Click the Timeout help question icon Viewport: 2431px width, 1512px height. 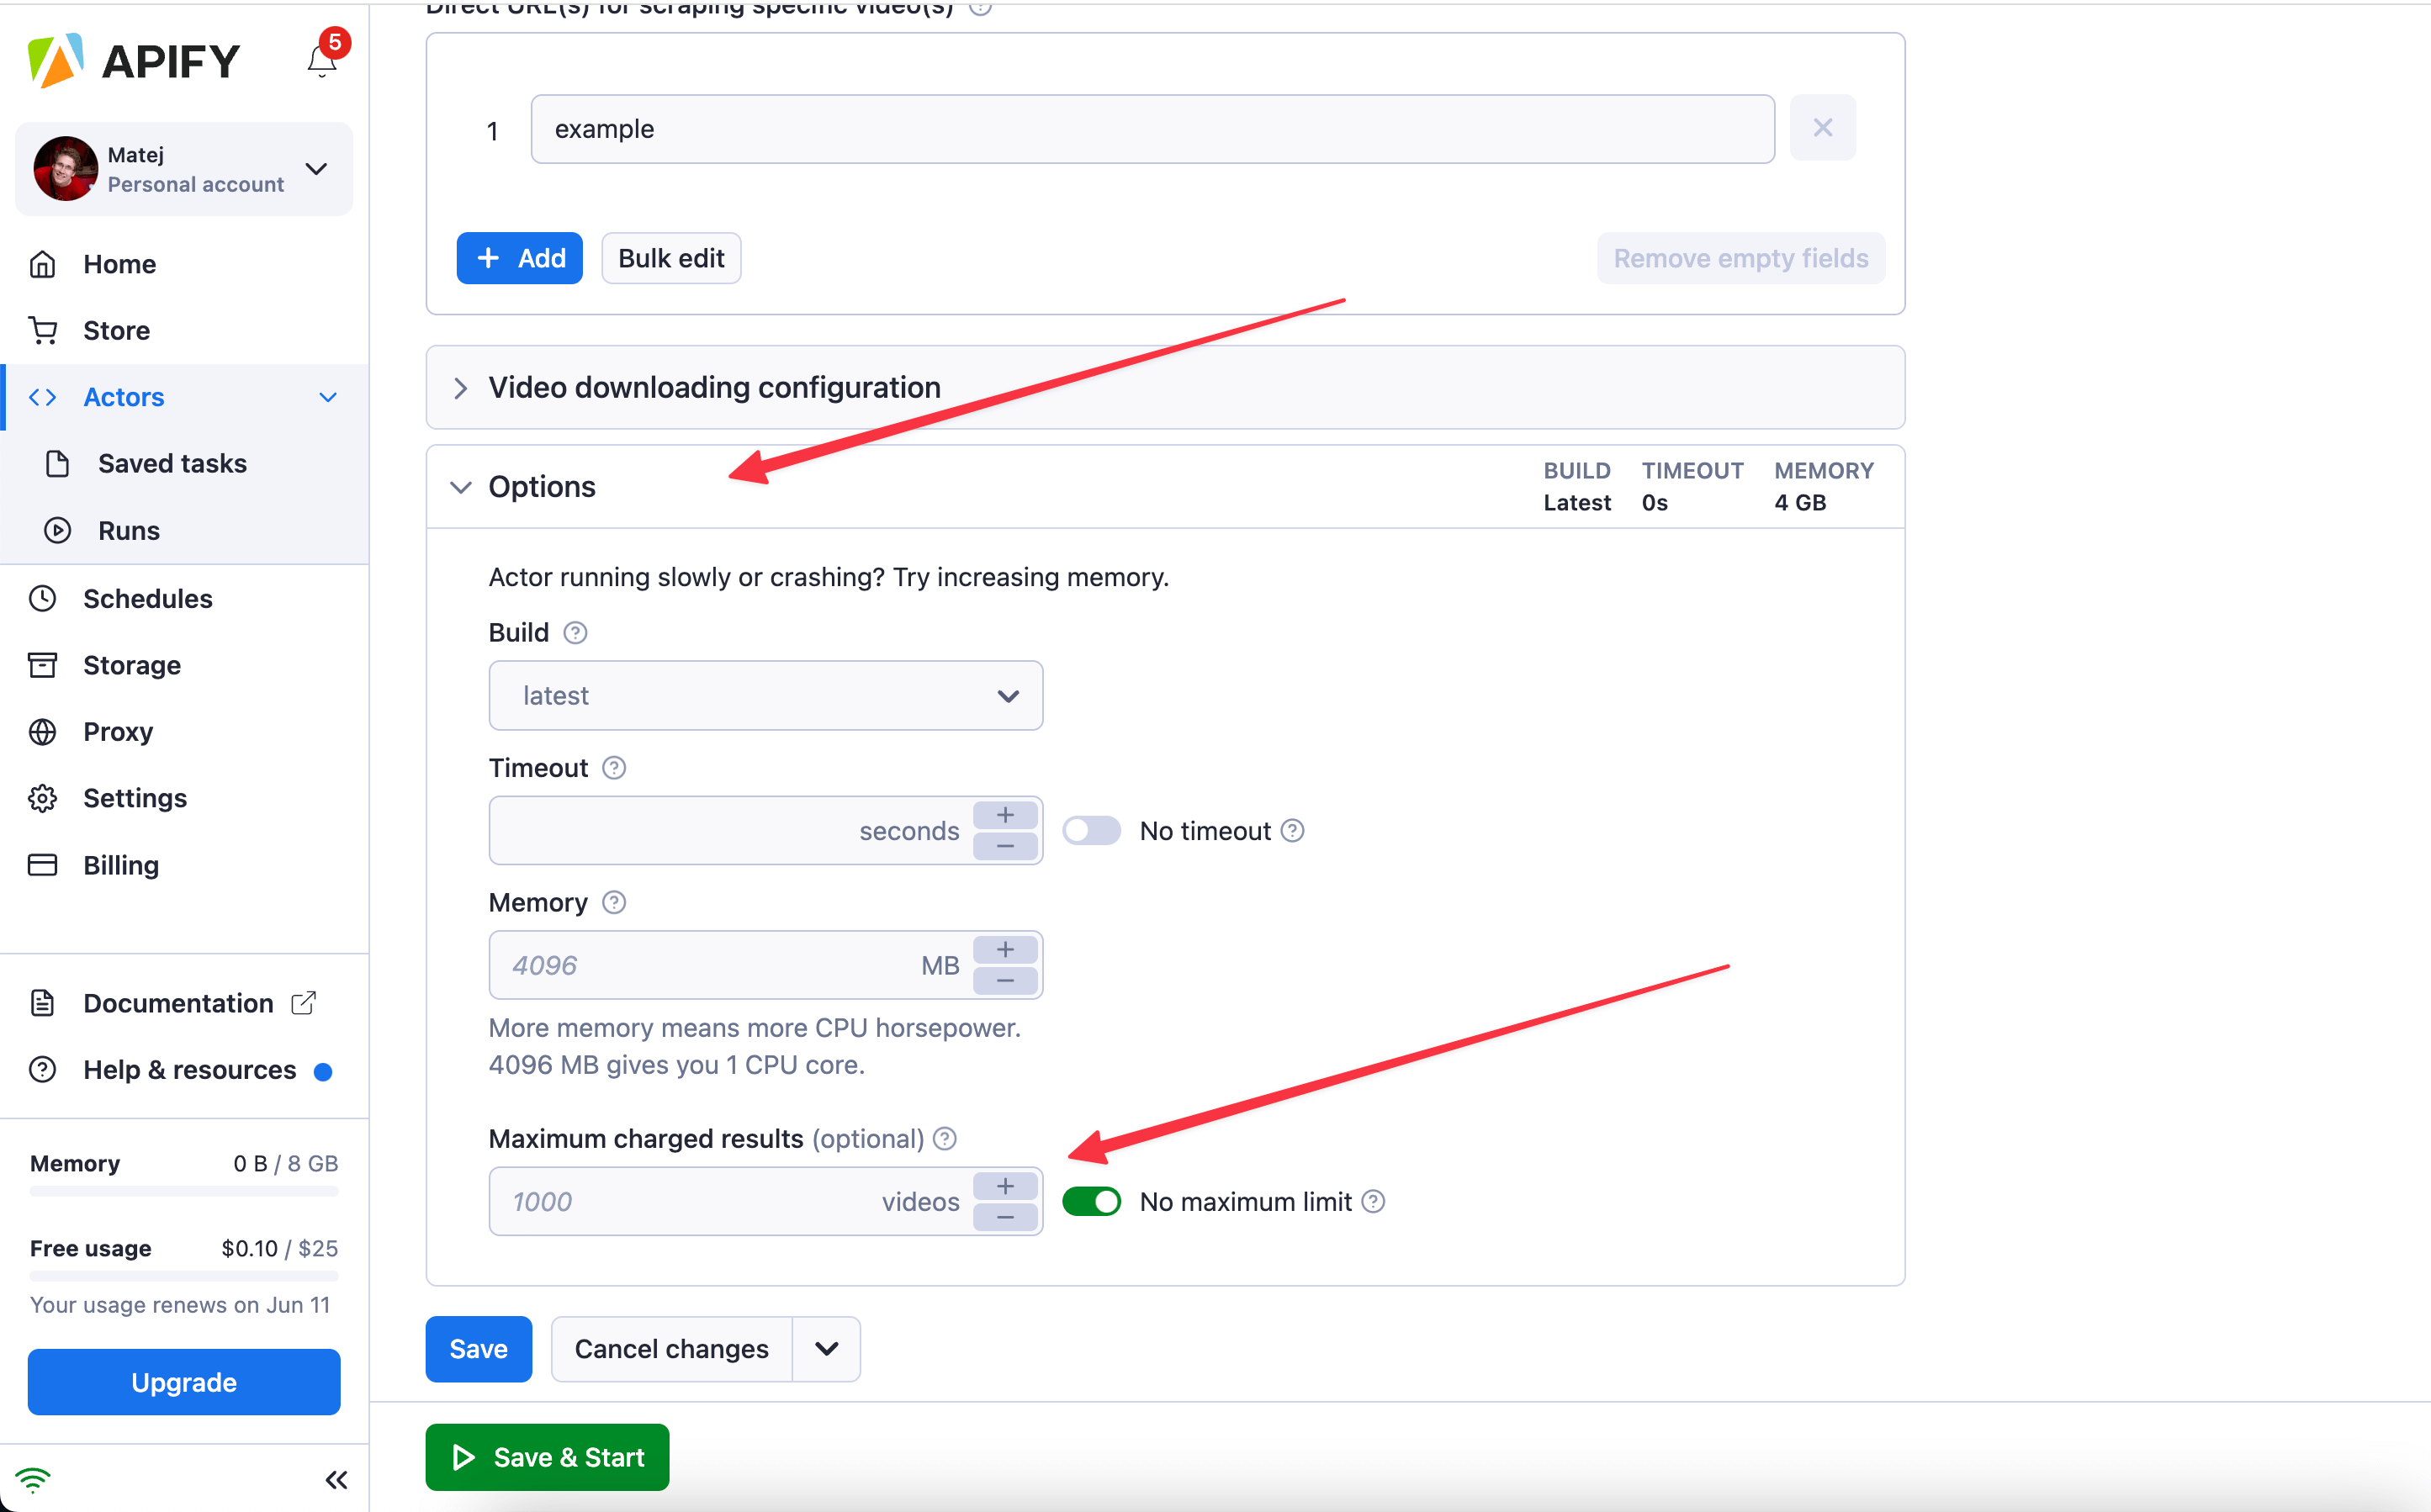(x=614, y=768)
